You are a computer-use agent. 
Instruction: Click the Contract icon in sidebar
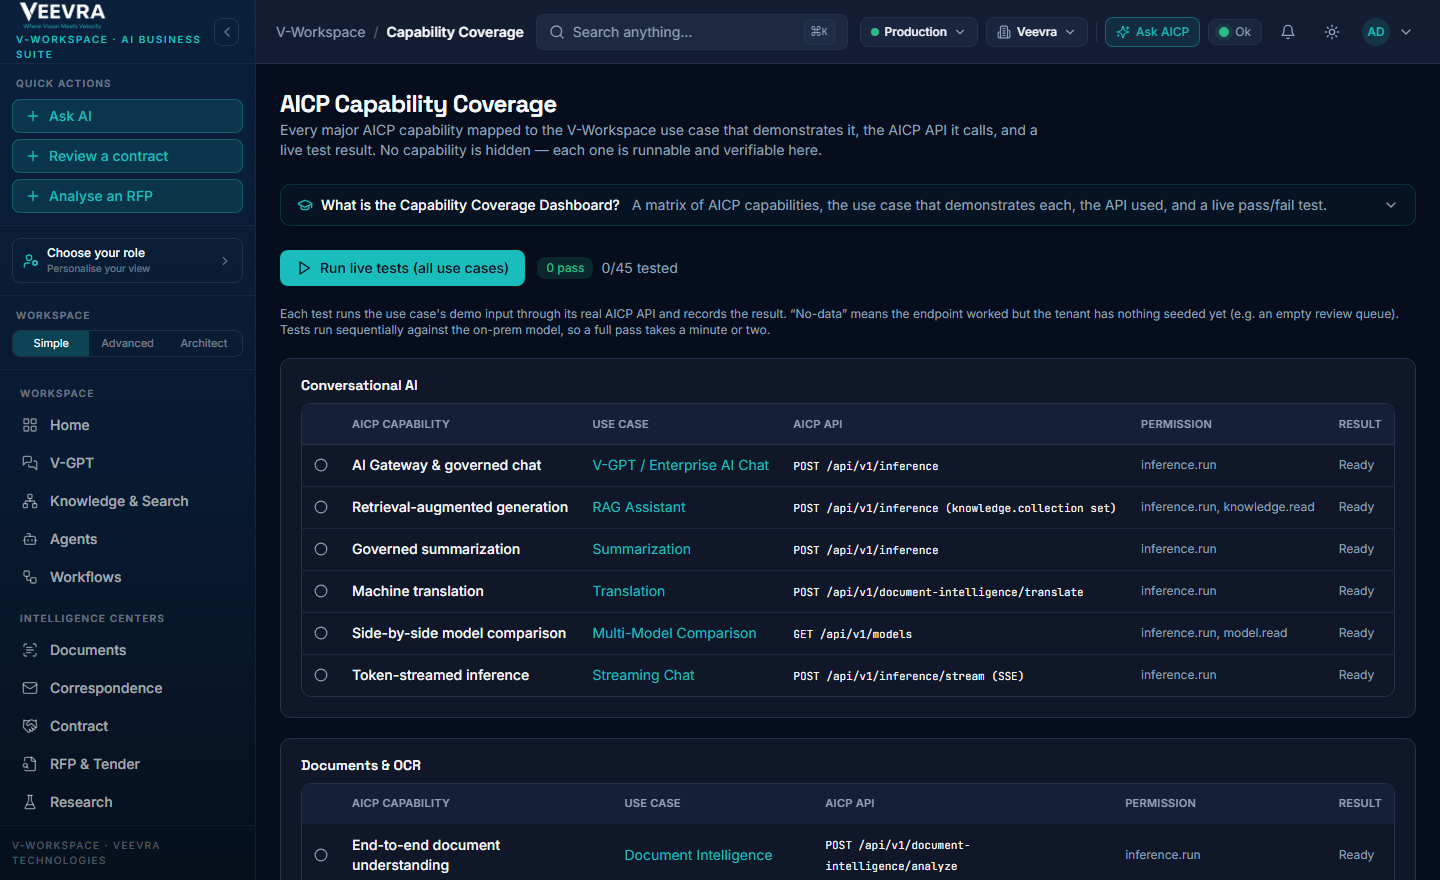30,726
